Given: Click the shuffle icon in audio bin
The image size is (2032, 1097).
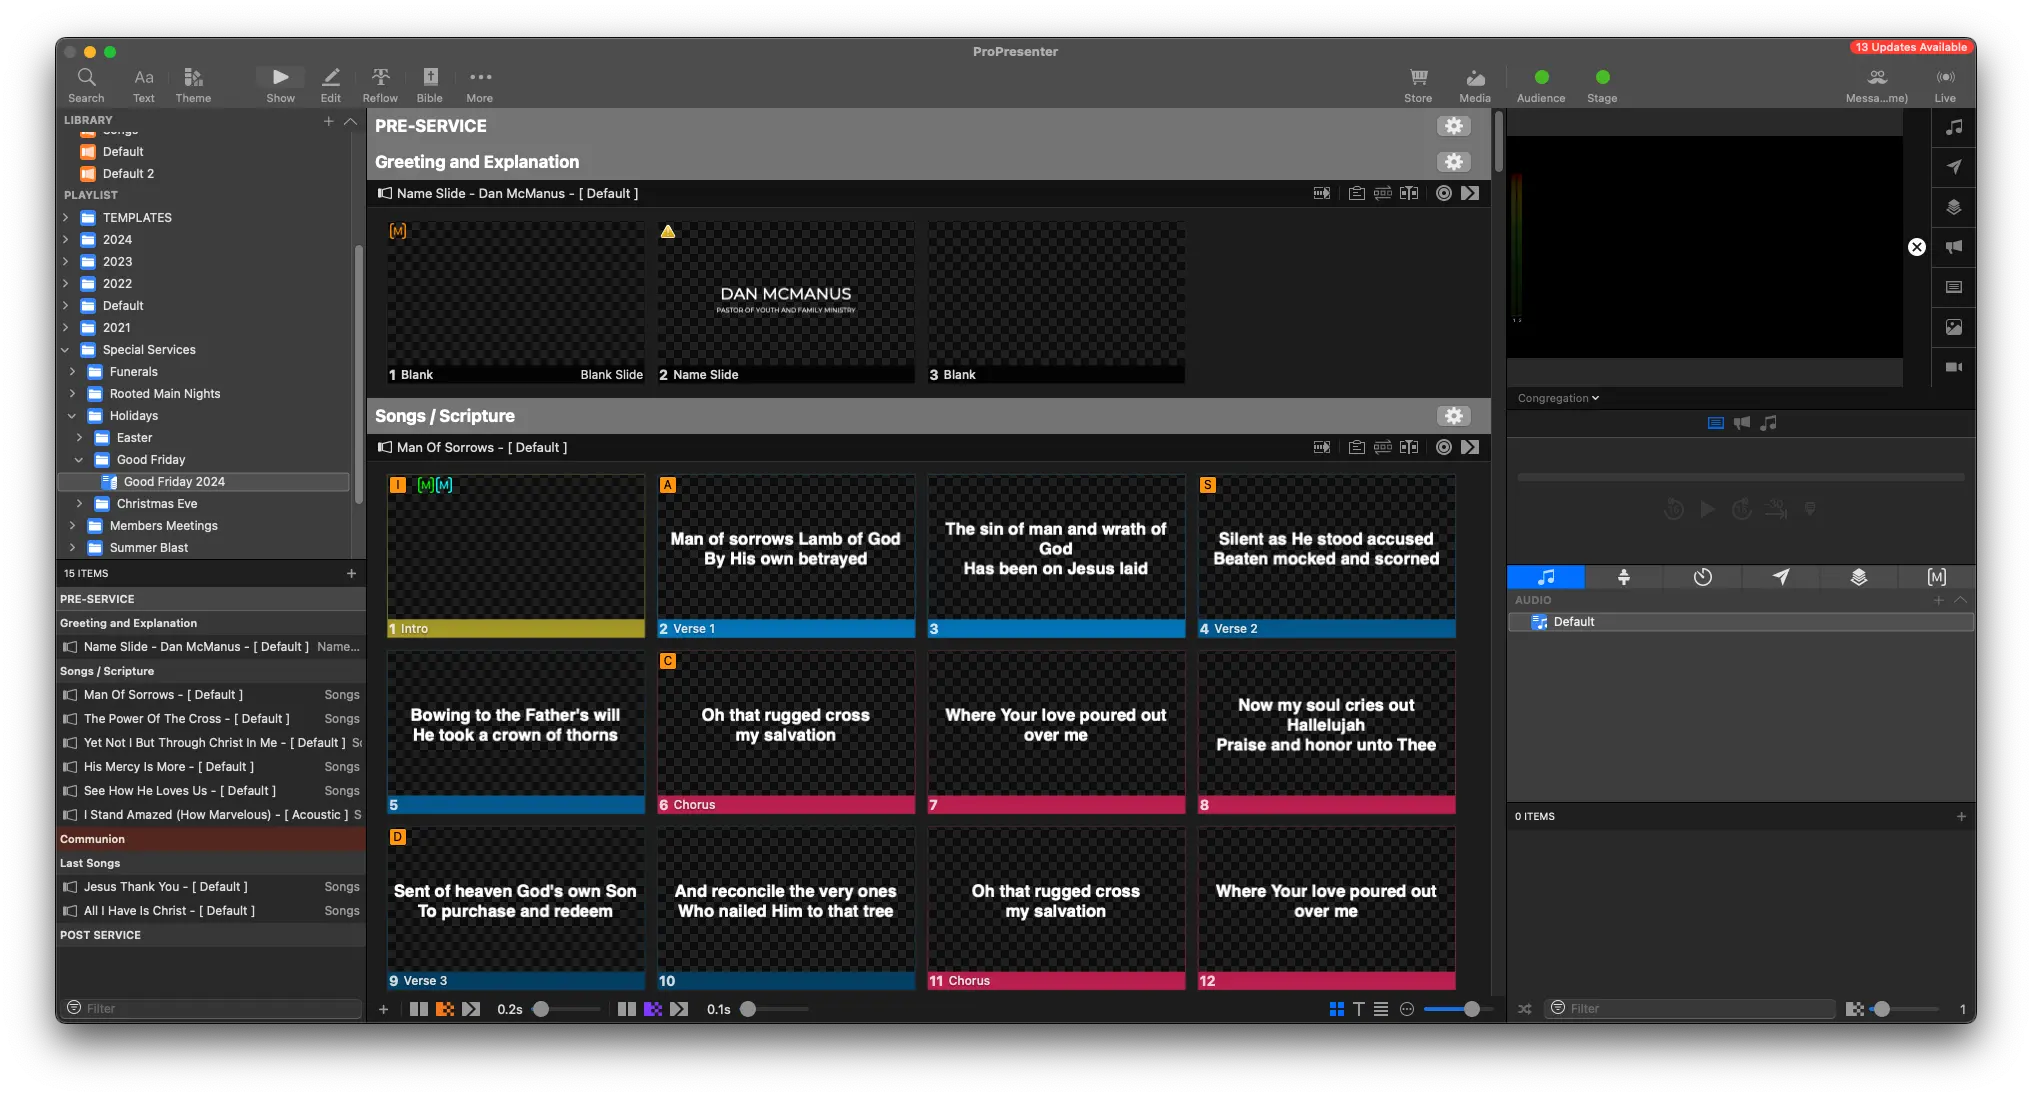Looking at the screenshot, I should coord(1524,1009).
